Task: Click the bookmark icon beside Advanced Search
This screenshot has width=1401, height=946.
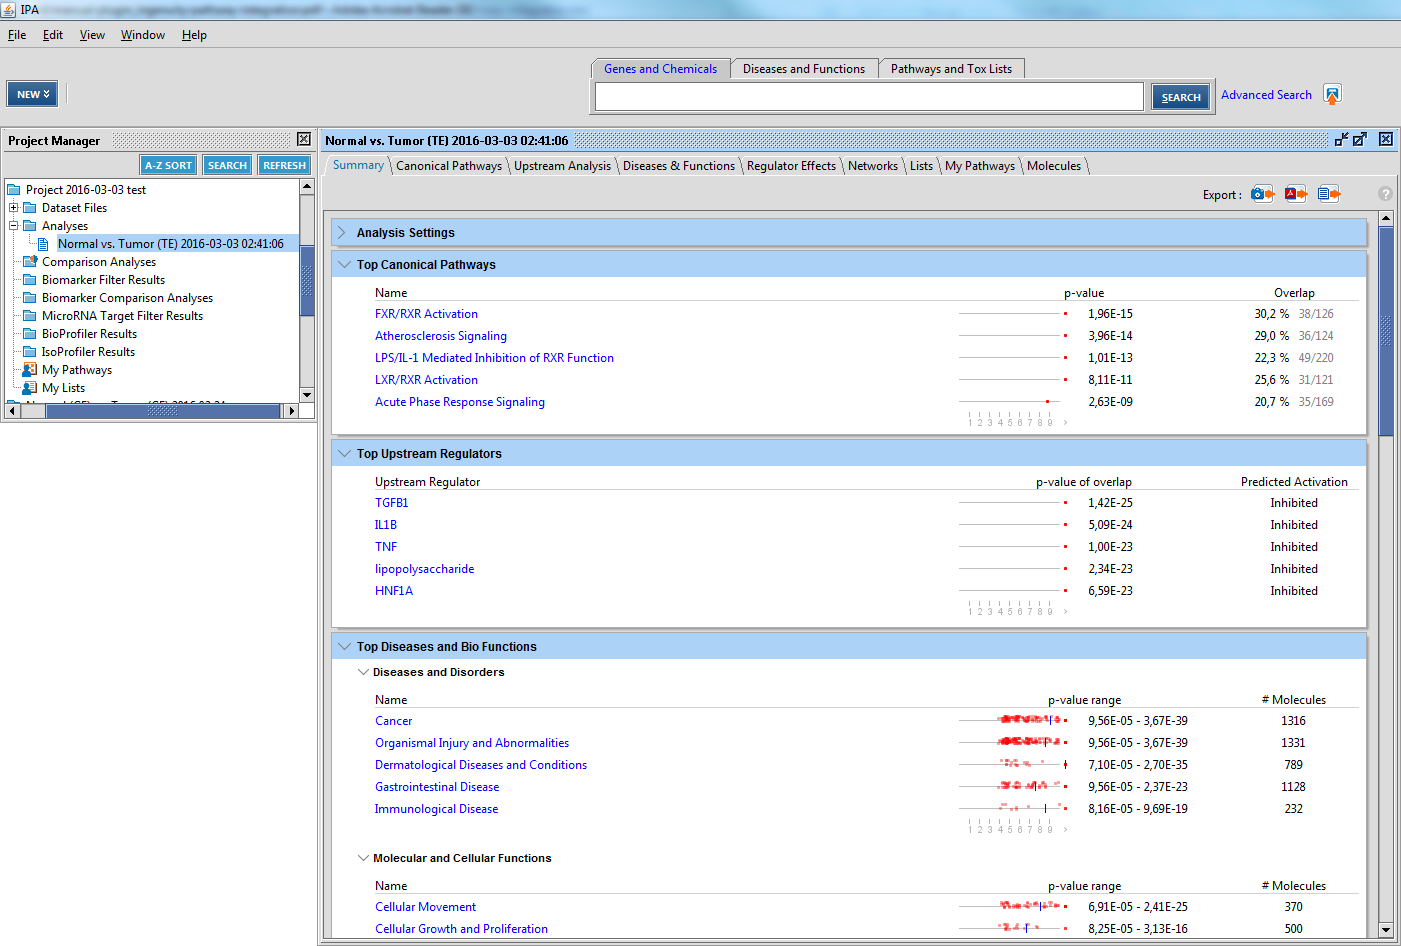Action: tap(1332, 95)
